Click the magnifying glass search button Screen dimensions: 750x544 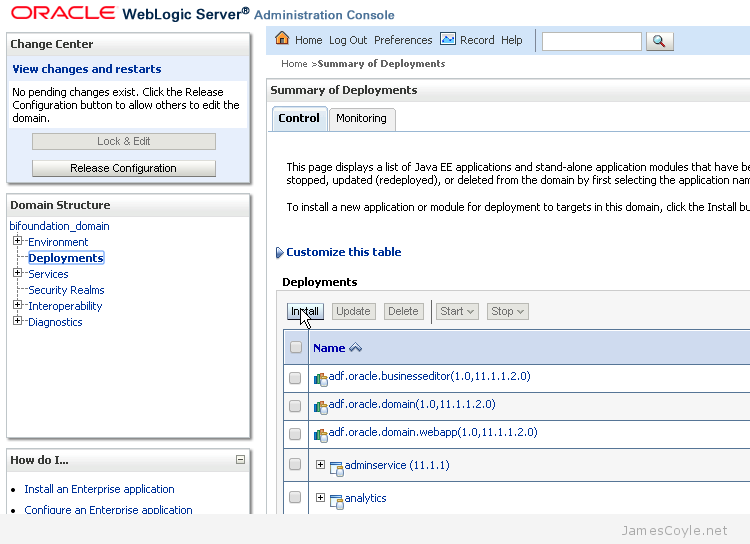660,41
